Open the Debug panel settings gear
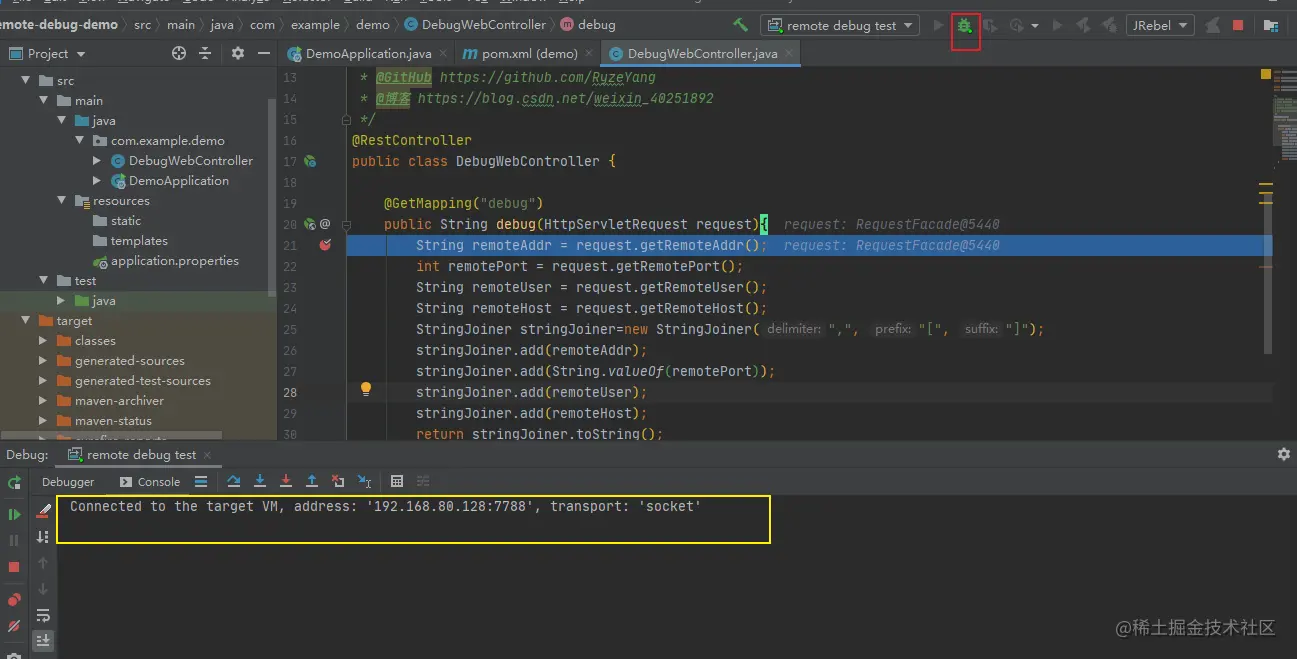 pyautogui.click(x=1284, y=454)
